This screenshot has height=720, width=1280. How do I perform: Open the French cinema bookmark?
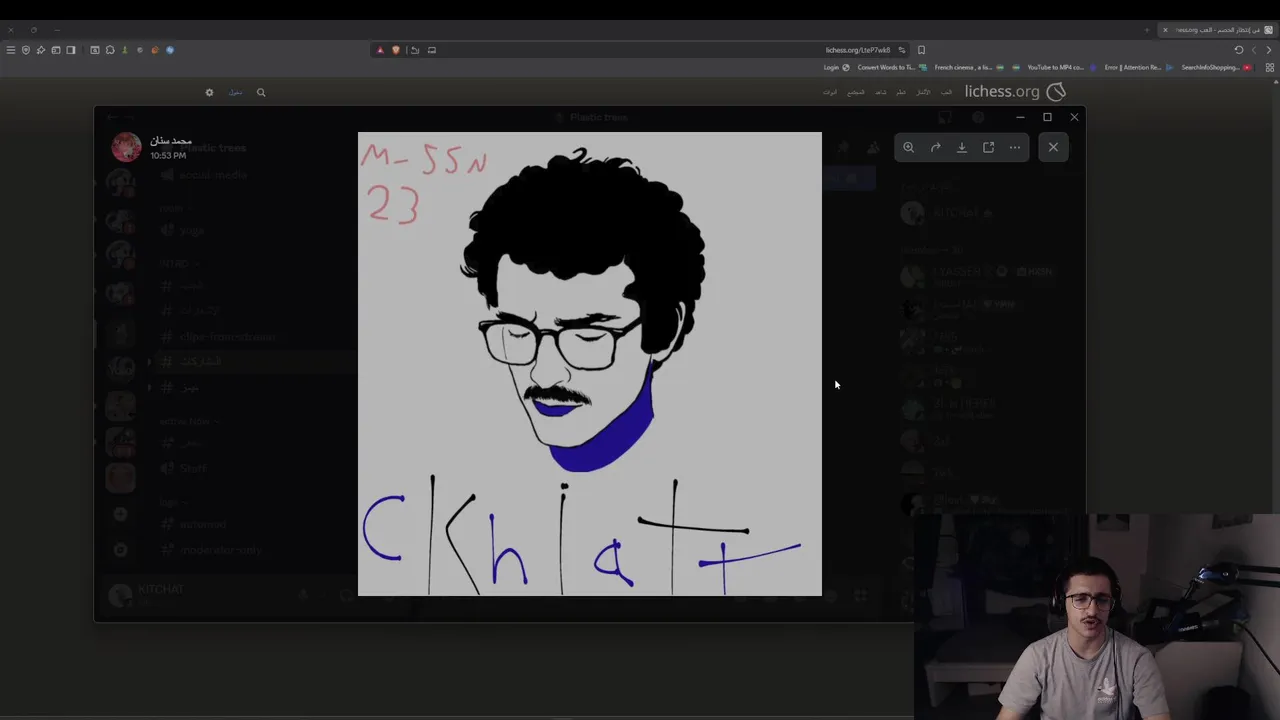970,67
